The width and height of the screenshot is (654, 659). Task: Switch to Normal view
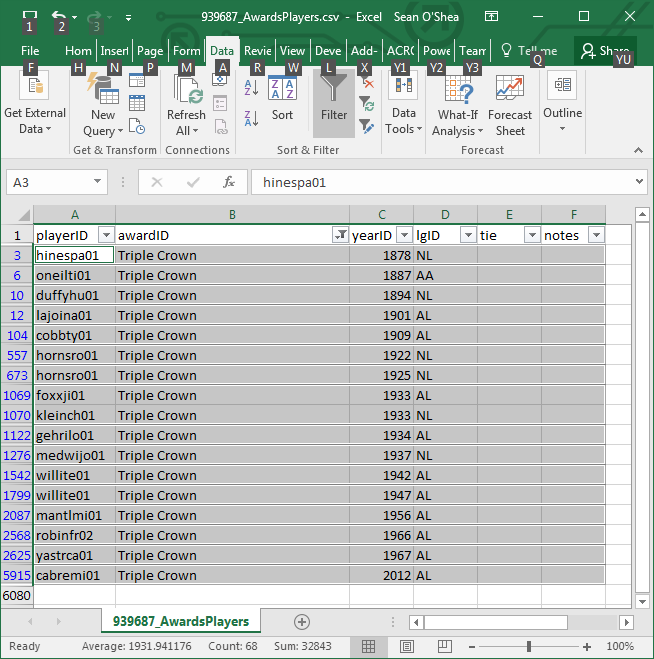[x=368, y=646]
